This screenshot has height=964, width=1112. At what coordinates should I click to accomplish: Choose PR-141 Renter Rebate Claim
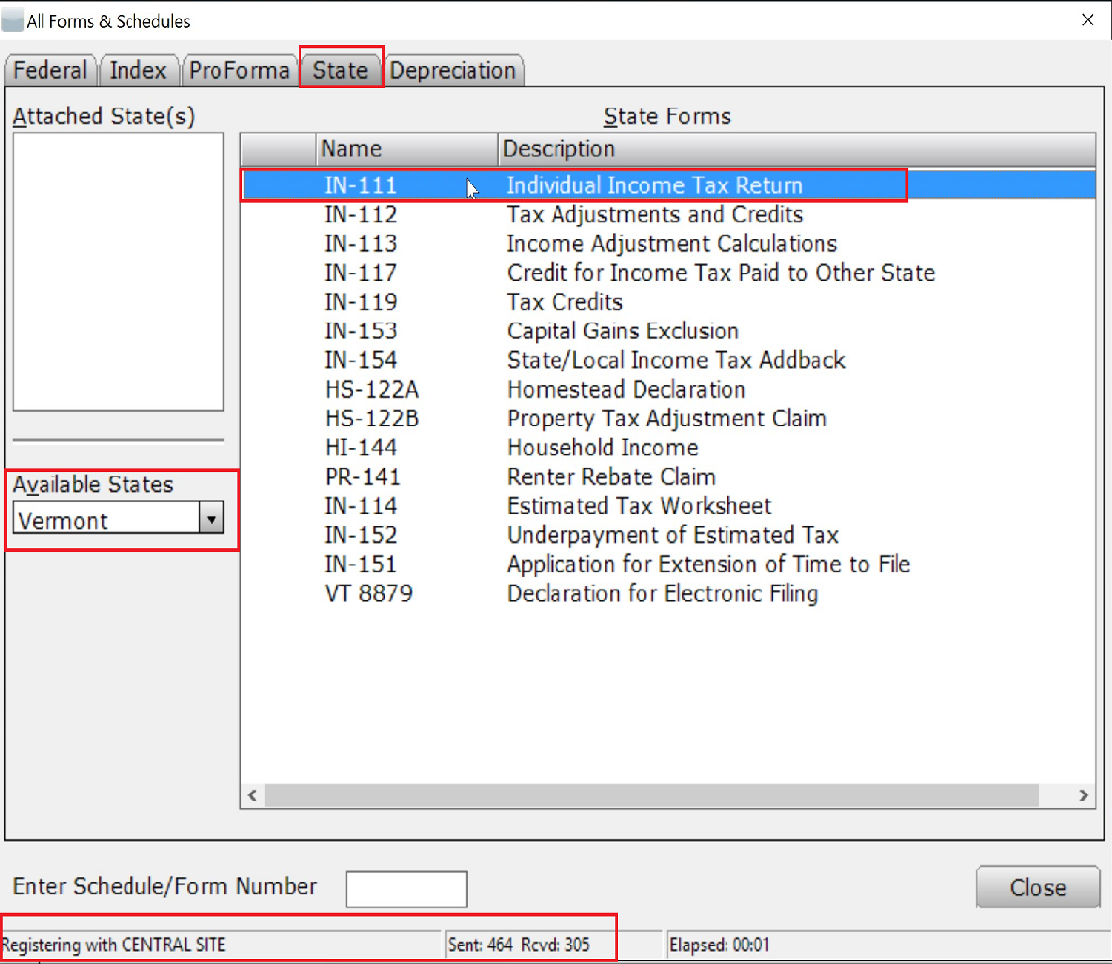[520, 477]
